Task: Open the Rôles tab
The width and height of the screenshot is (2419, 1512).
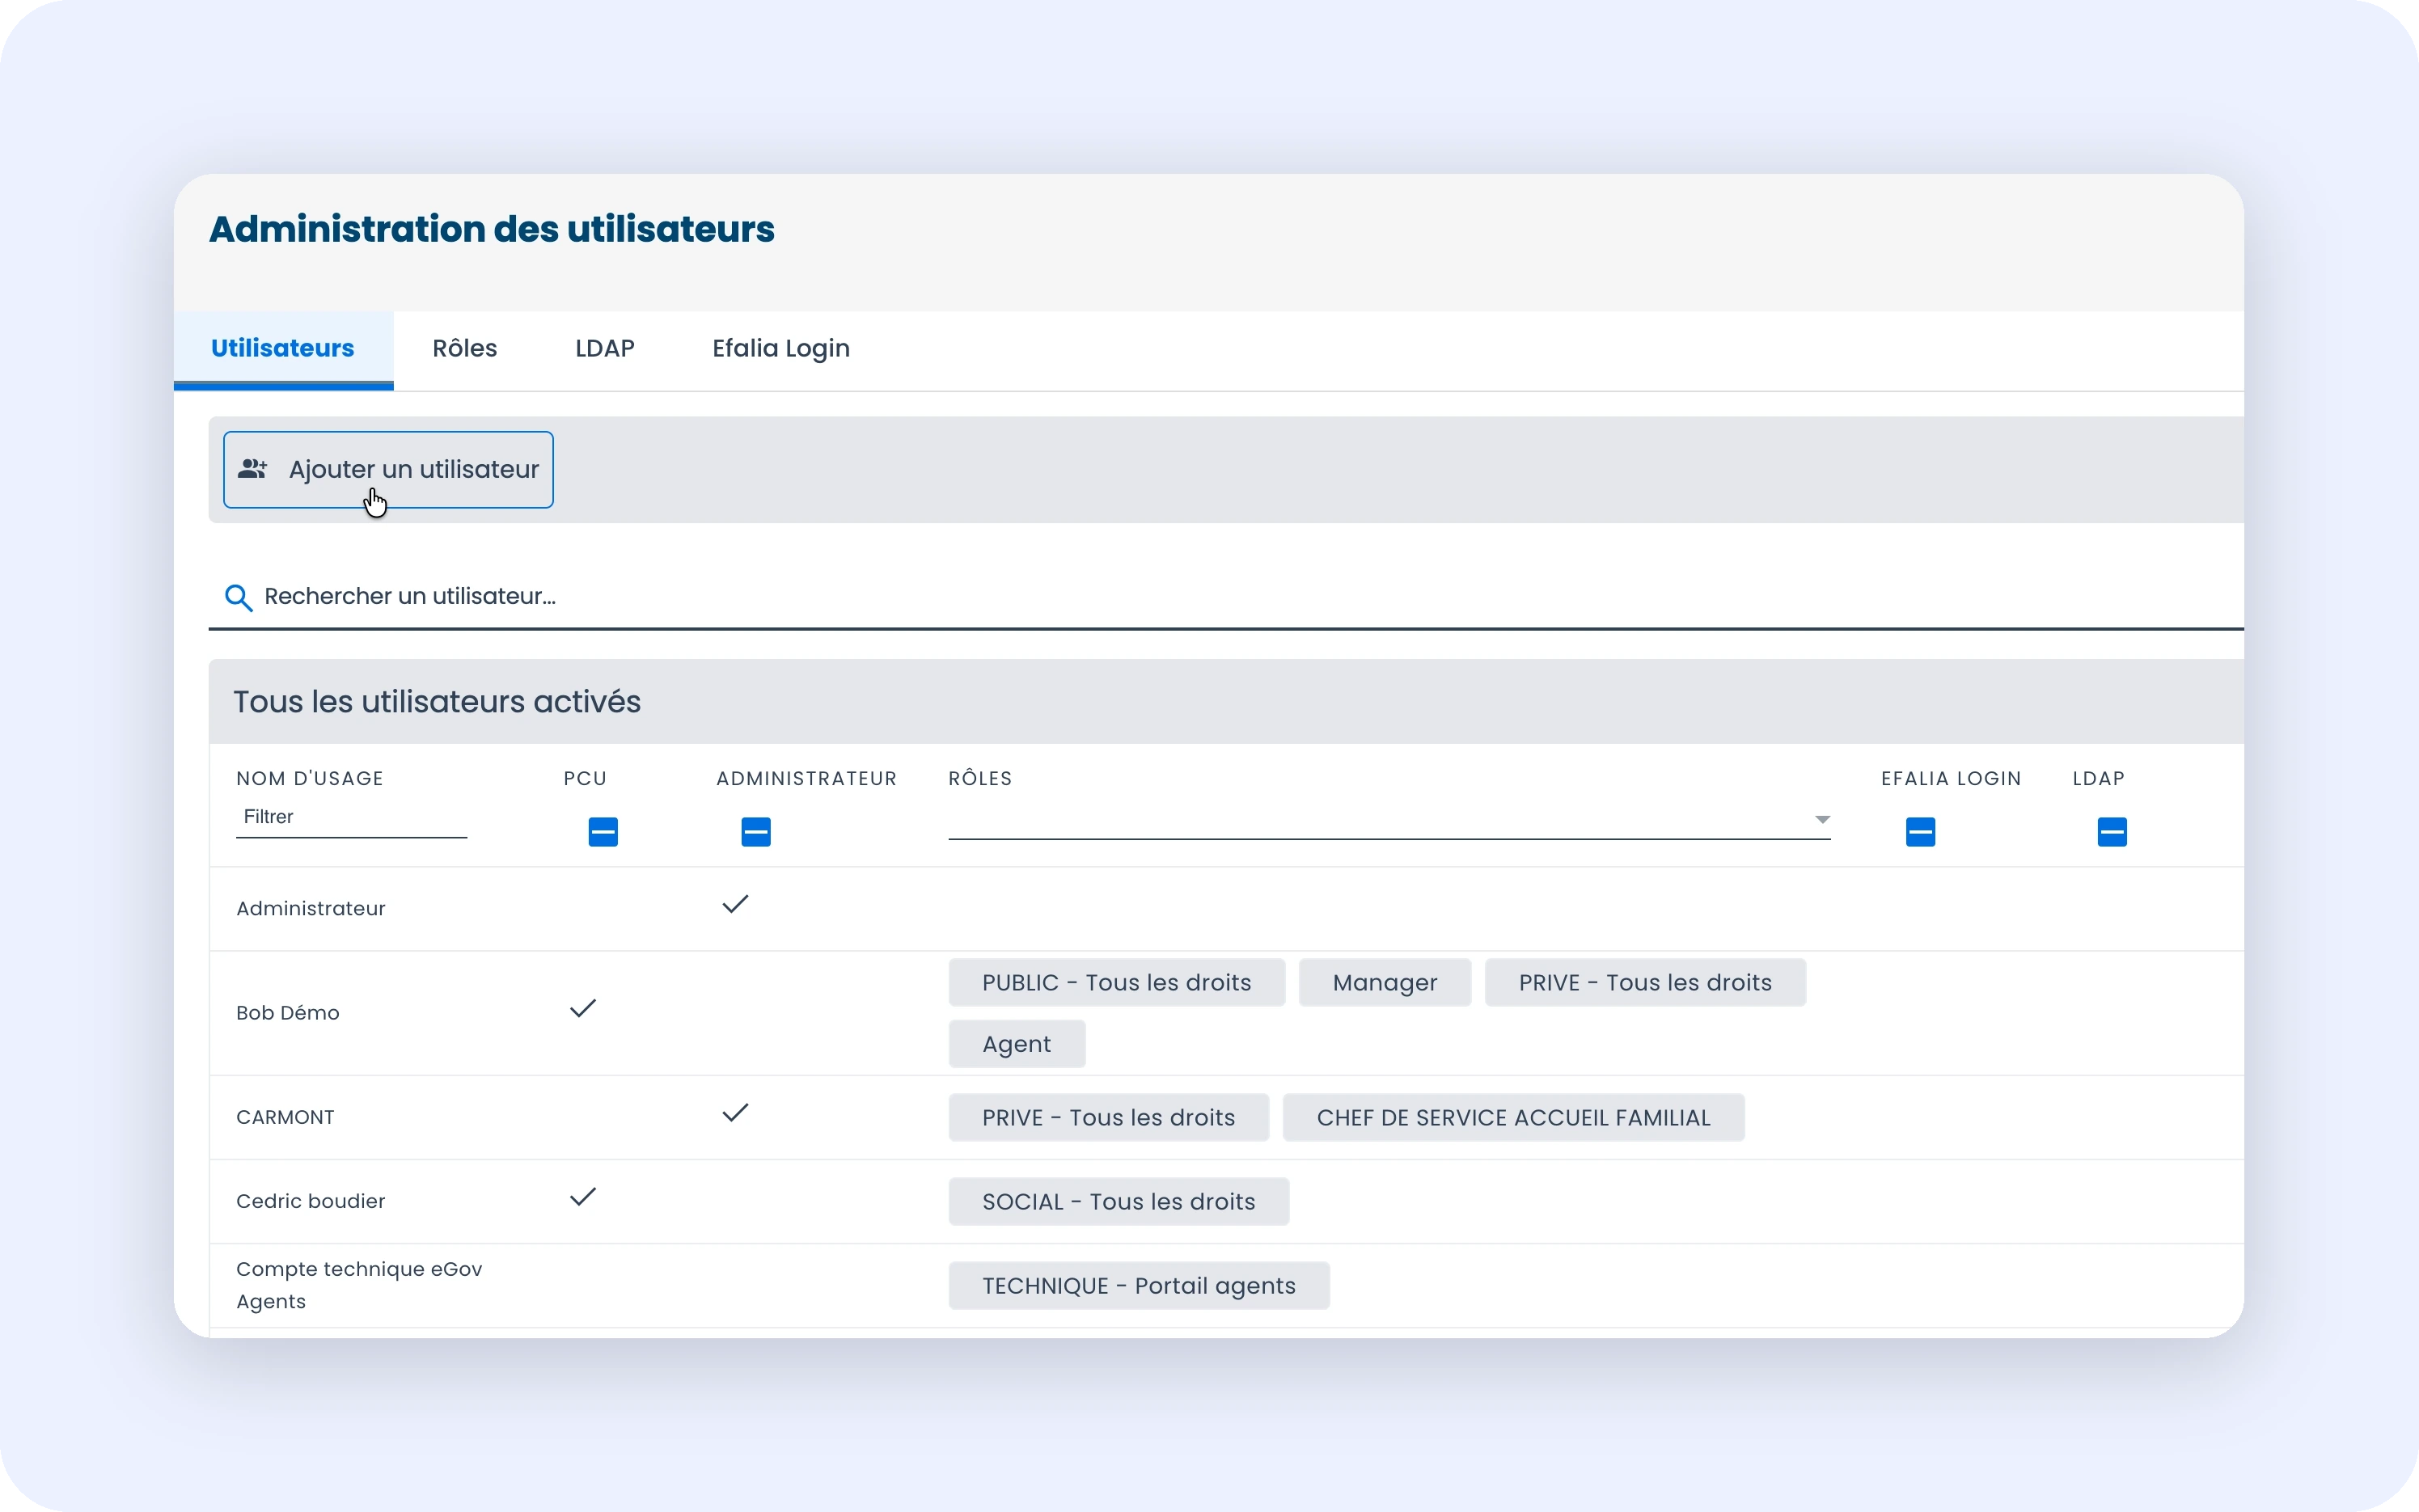Action: pyautogui.click(x=465, y=349)
